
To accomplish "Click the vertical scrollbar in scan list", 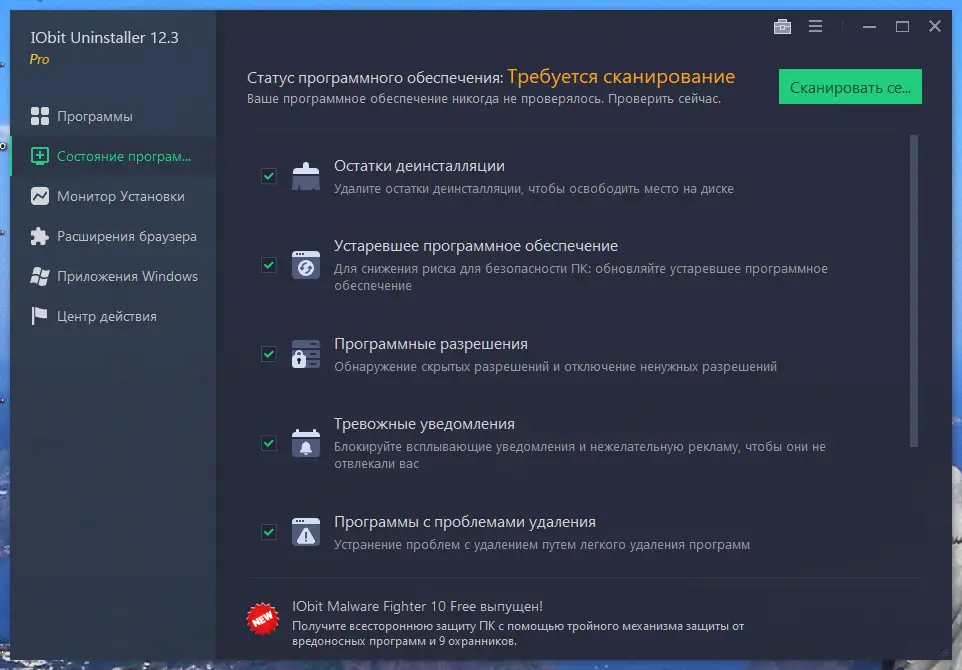I will click(x=914, y=291).
